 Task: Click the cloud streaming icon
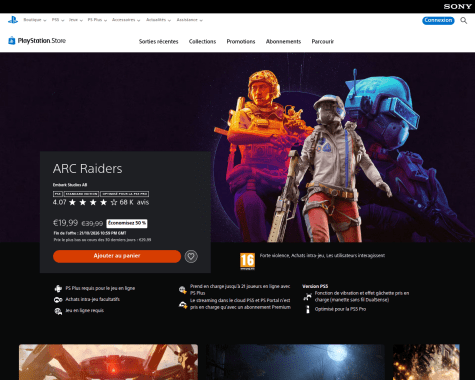click(x=183, y=304)
